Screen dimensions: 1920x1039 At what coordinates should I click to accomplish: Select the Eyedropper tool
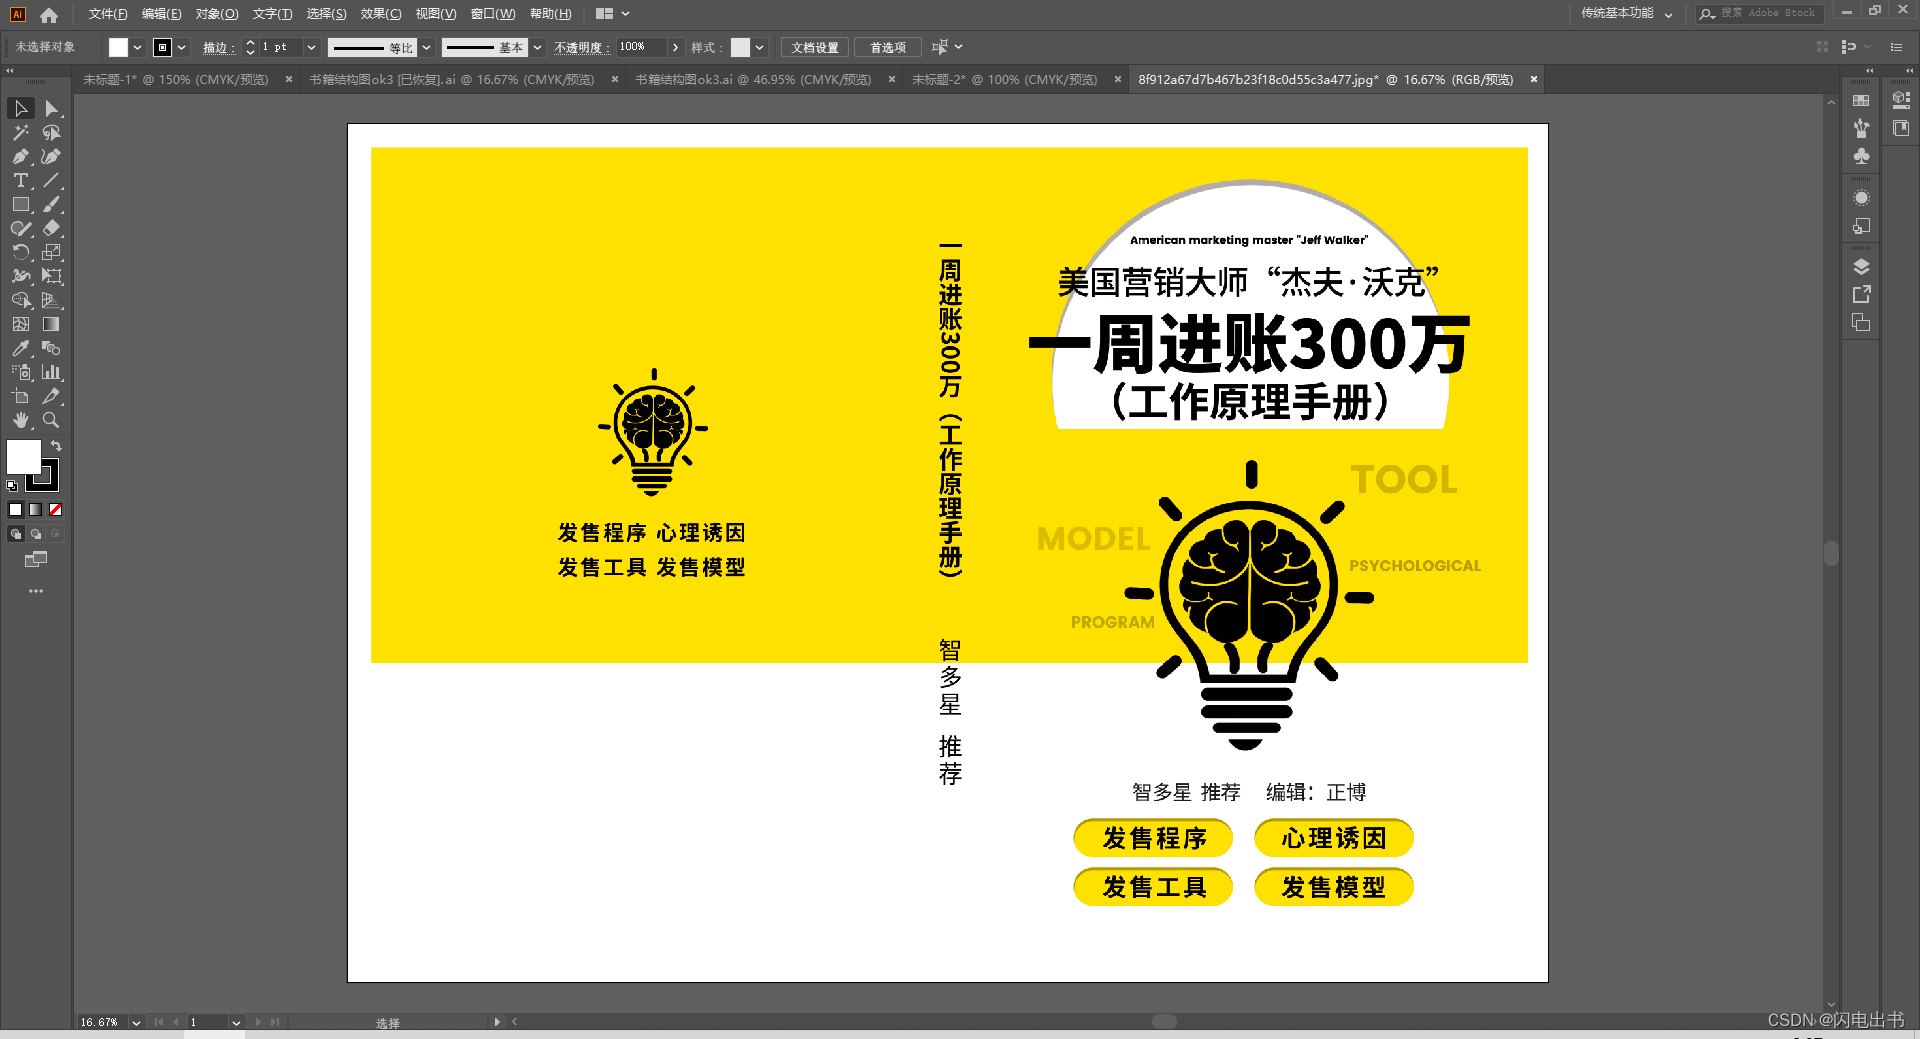21,348
